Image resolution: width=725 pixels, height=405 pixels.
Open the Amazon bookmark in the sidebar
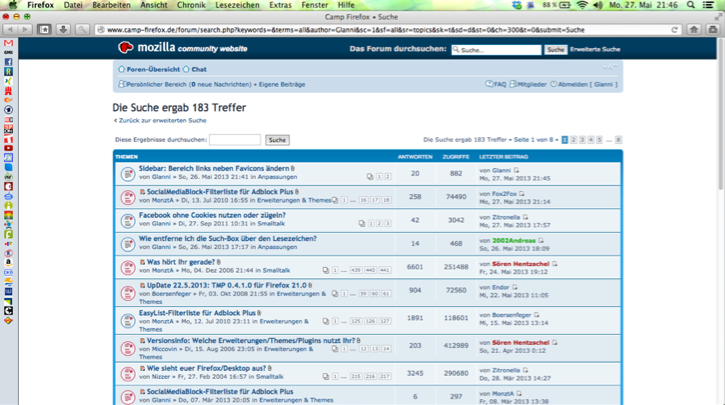pos(8,262)
